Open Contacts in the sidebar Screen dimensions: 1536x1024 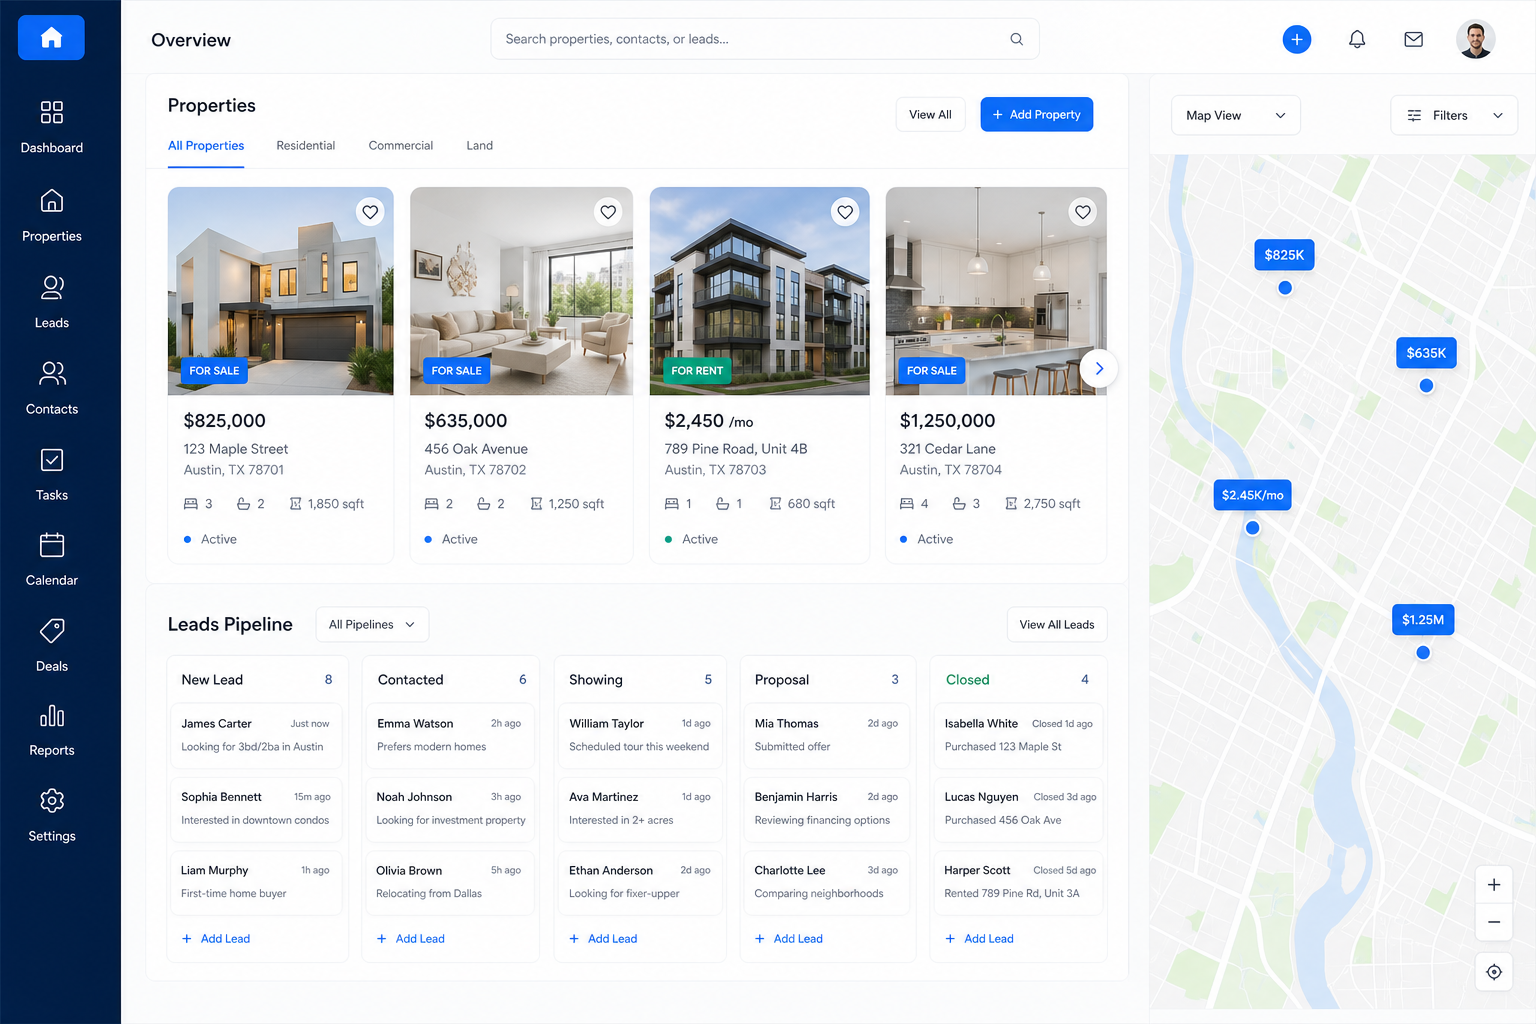[x=52, y=388]
